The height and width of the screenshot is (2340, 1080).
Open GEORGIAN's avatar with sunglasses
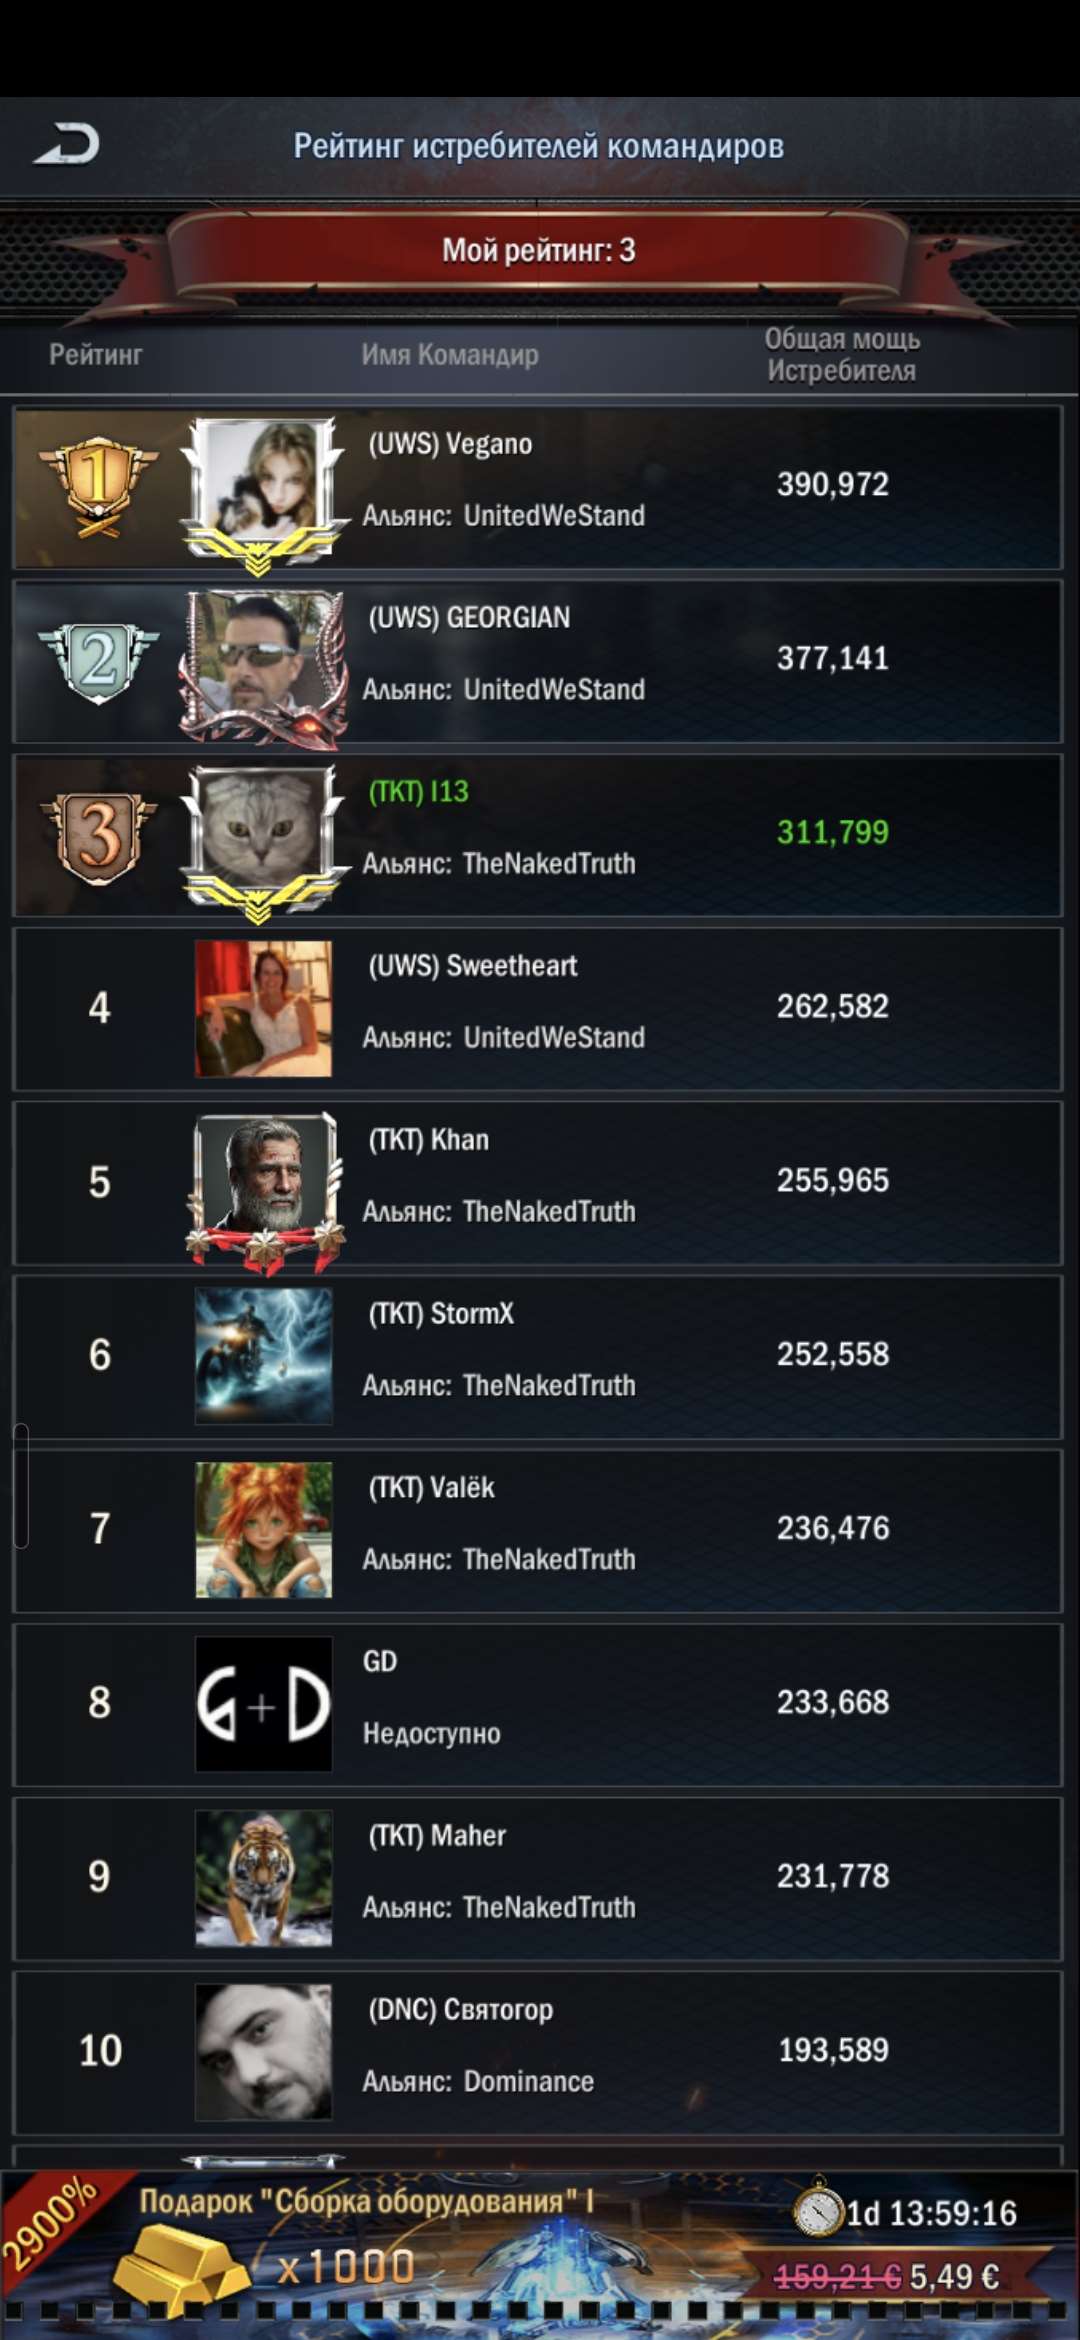click(263, 664)
